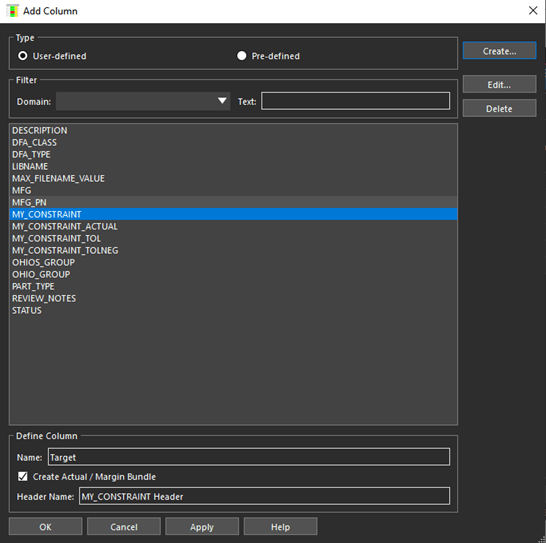Click the Apply button
Viewport: 546px width, 543px height.
pos(202,526)
